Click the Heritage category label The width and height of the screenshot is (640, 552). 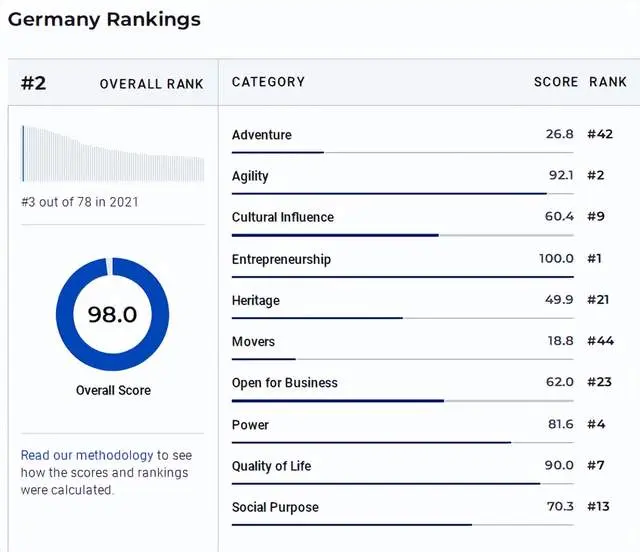256,300
